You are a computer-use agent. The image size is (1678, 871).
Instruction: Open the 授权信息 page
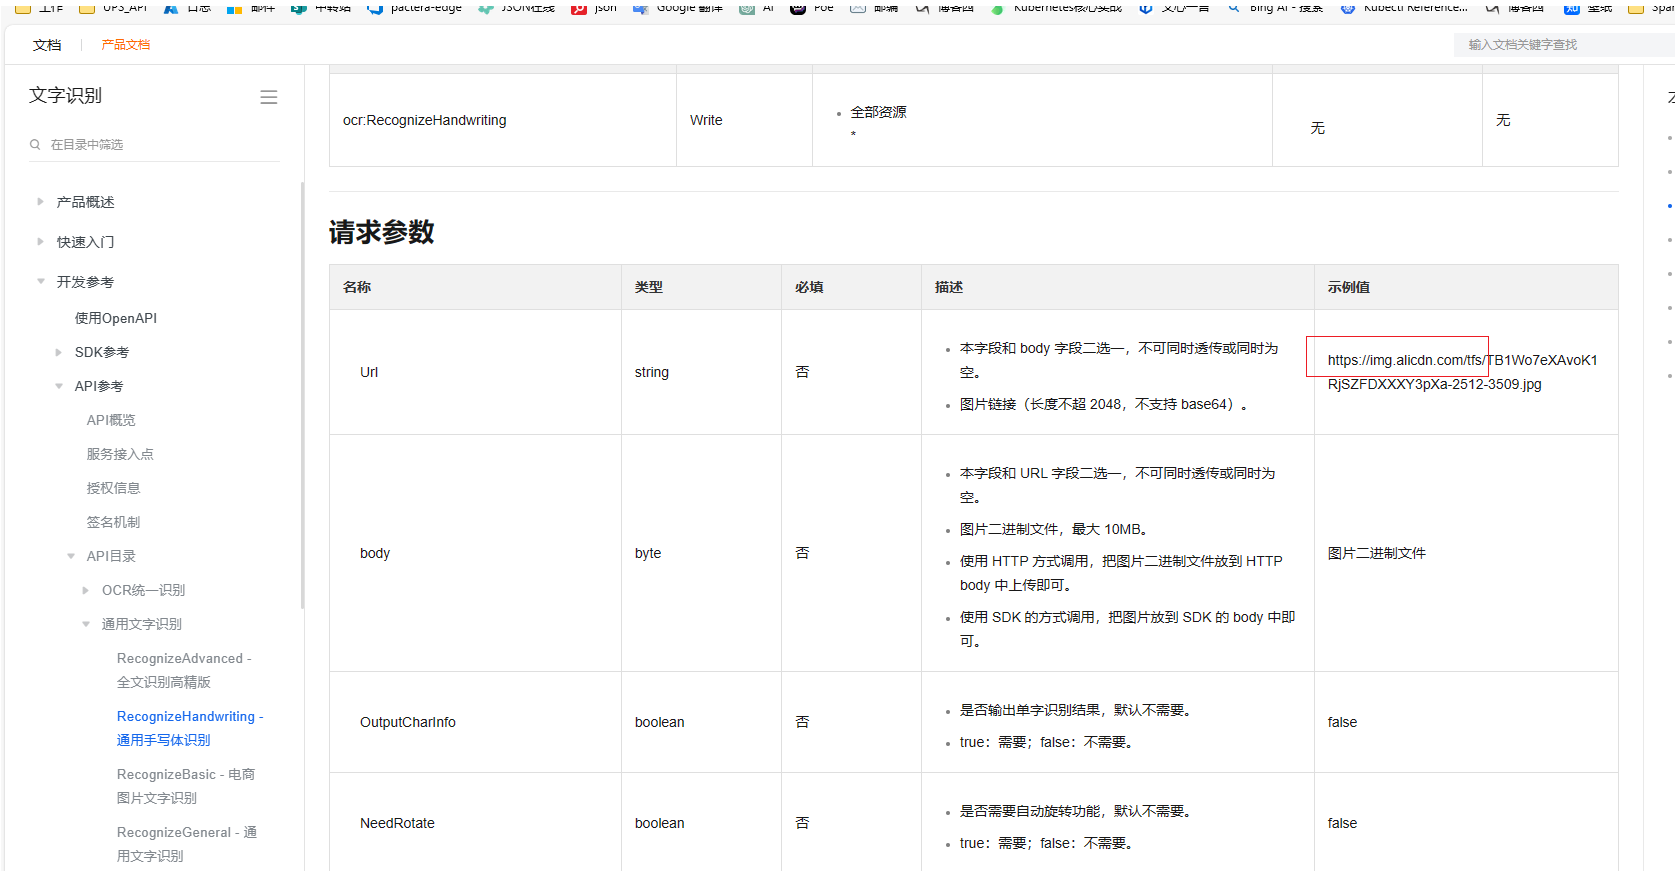[x=113, y=488]
